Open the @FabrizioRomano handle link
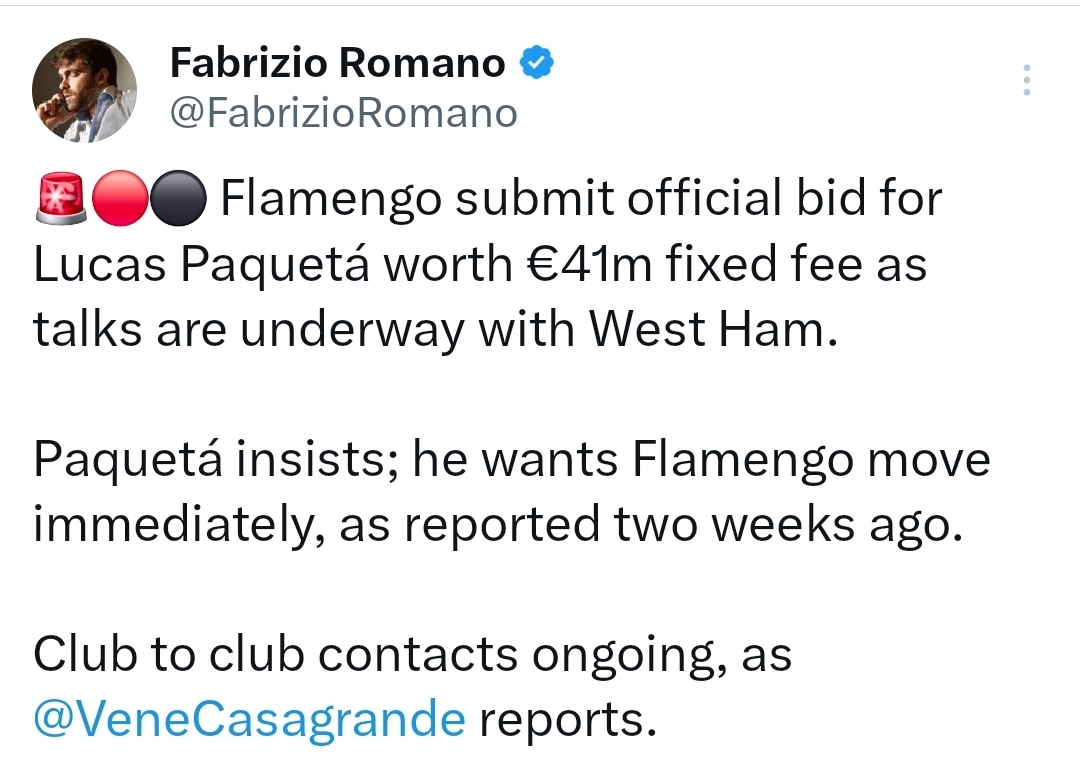This screenshot has width=1080, height=778. tap(344, 113)
